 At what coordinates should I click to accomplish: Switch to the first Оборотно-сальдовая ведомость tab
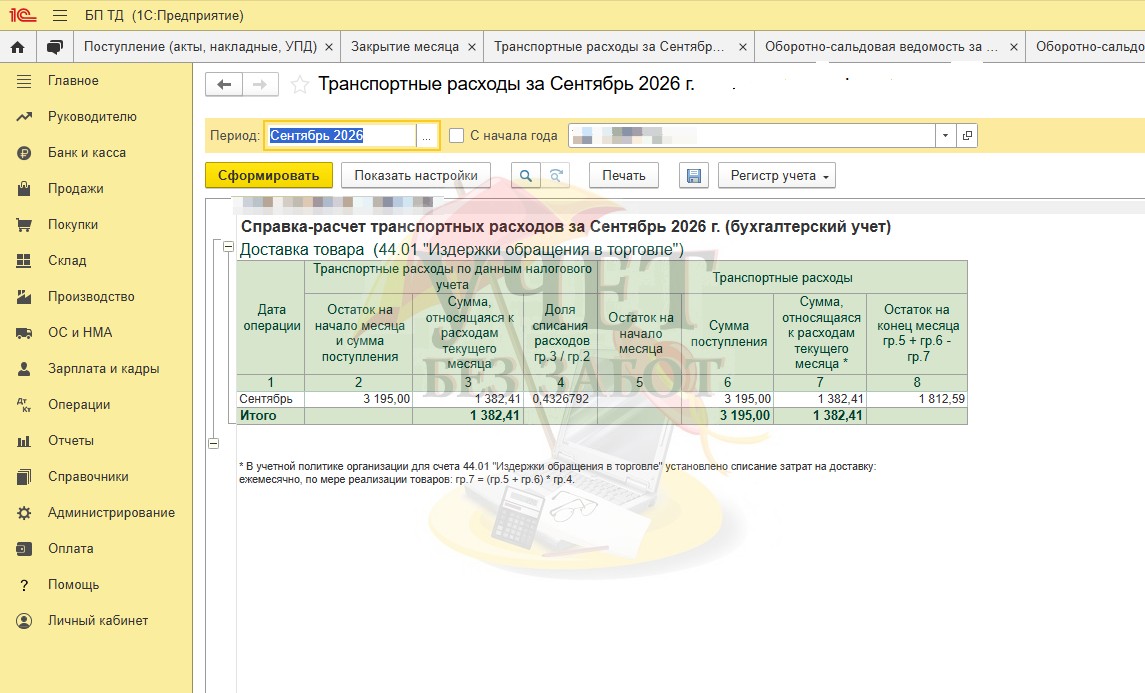881,47
